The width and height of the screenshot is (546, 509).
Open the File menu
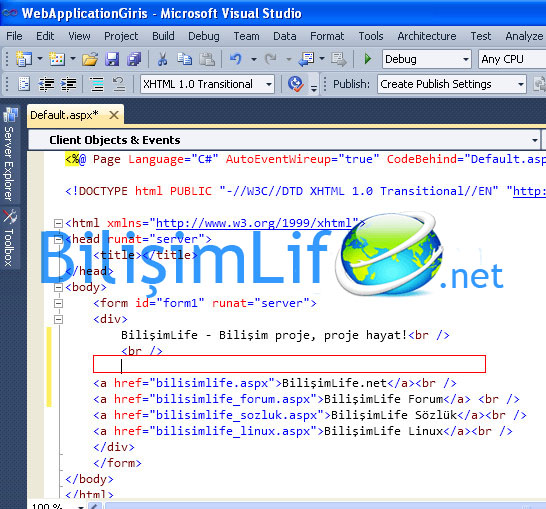tap(14, 36)
